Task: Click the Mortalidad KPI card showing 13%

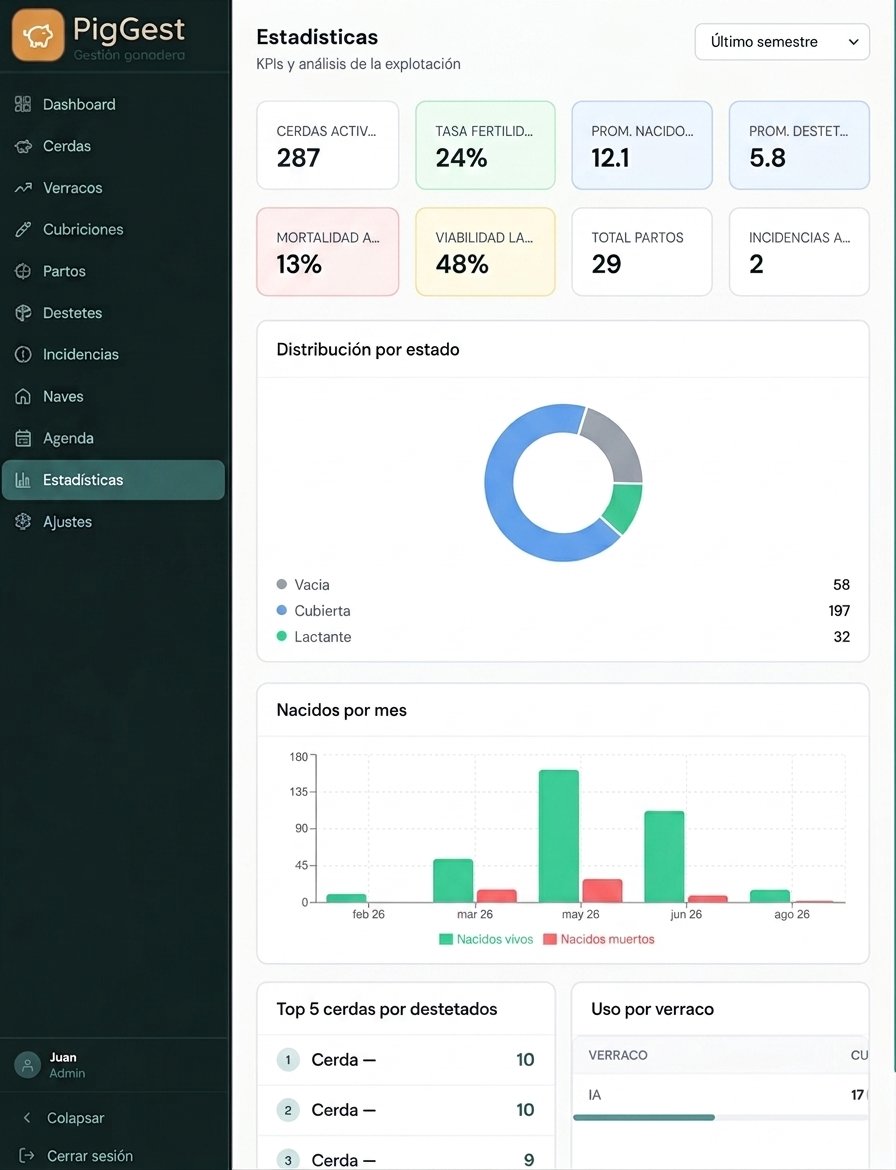Action: (x=328, y=251)
